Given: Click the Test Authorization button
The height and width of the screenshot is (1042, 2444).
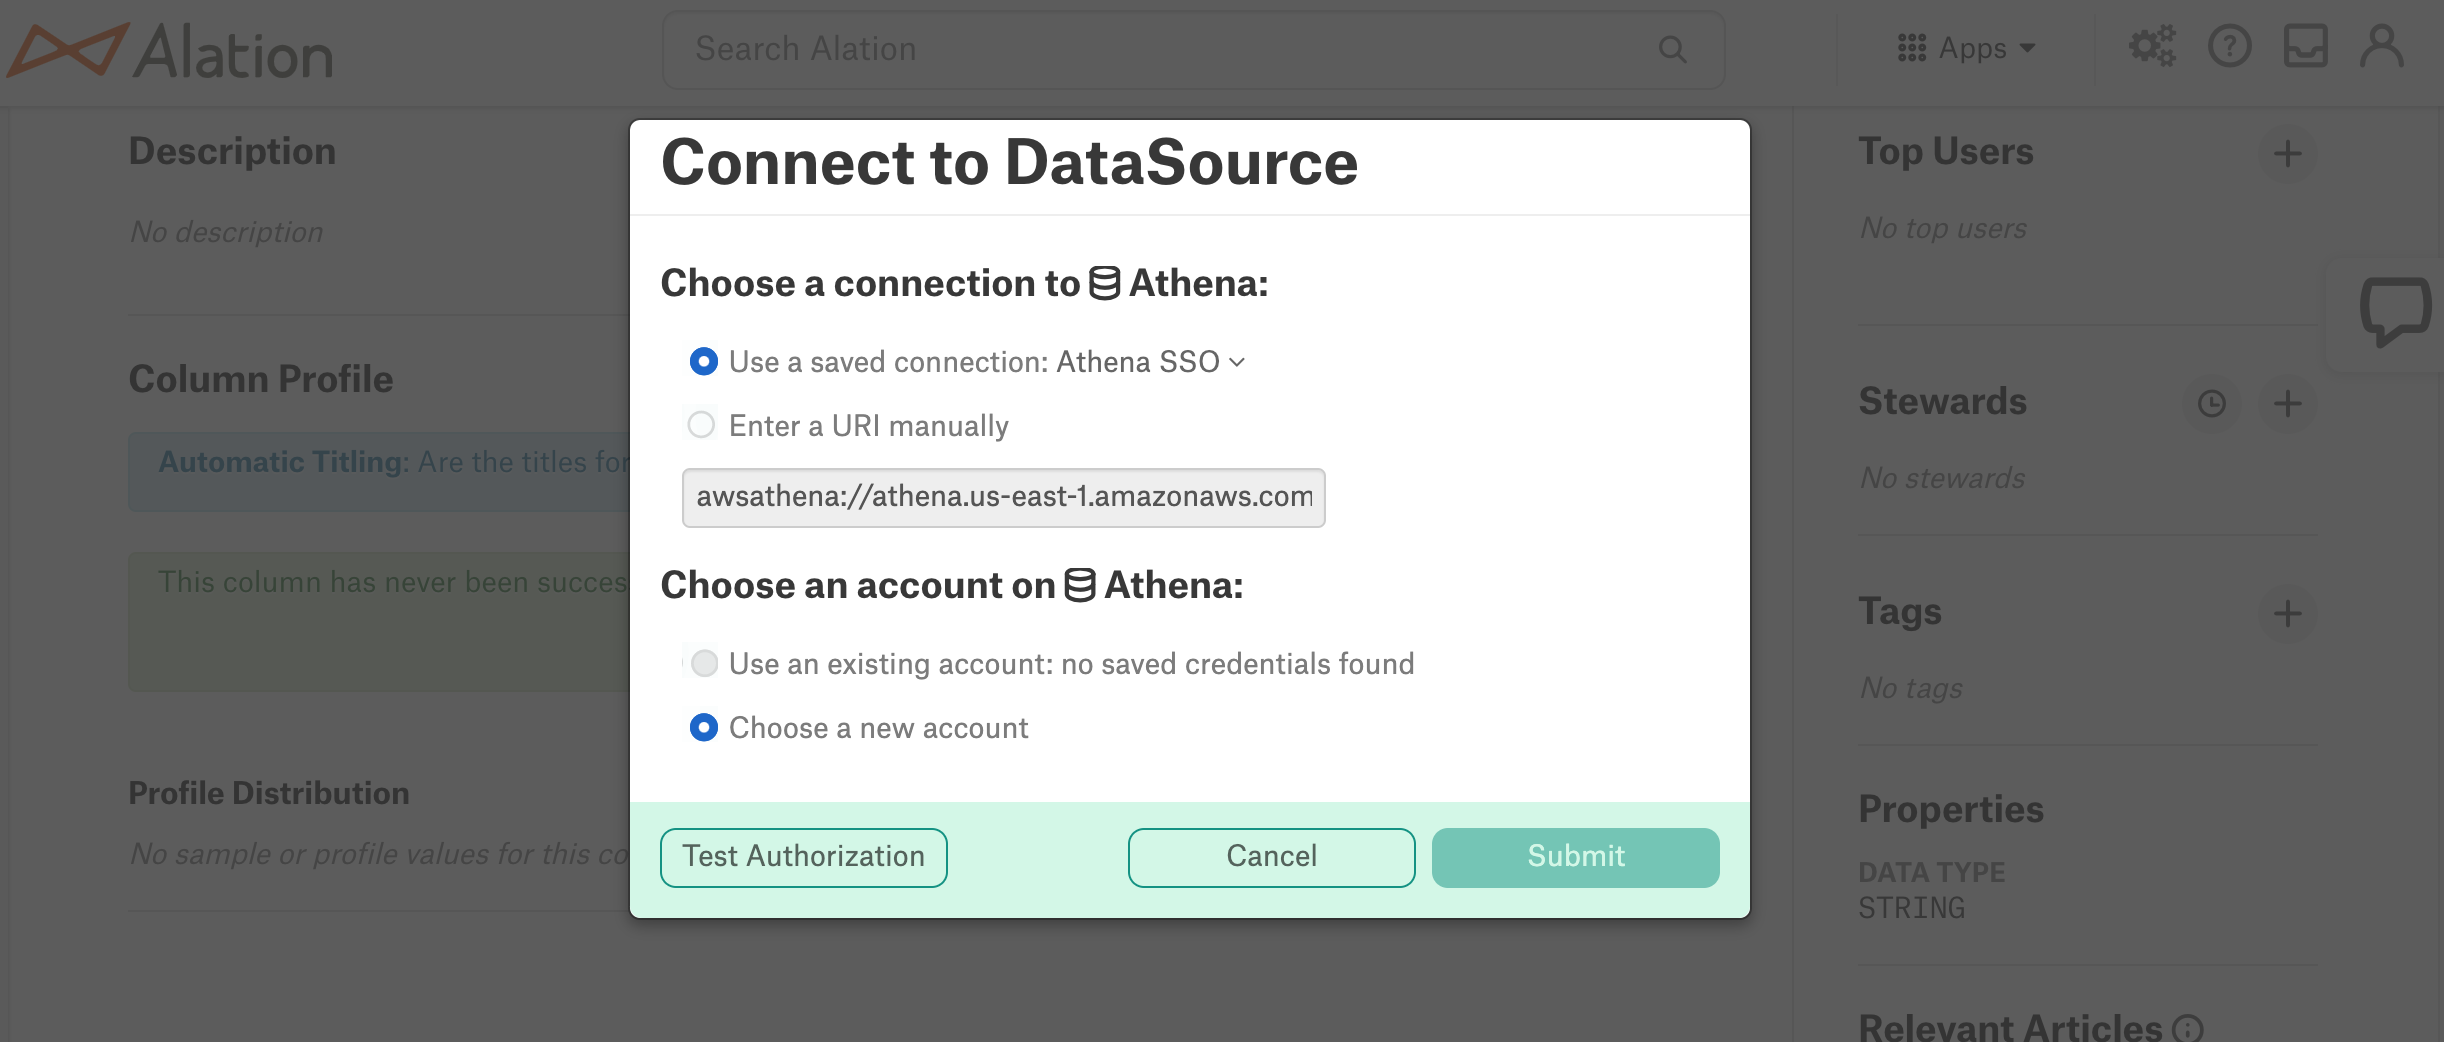Looking at the screenshot, I should click(x=803, y=857).
